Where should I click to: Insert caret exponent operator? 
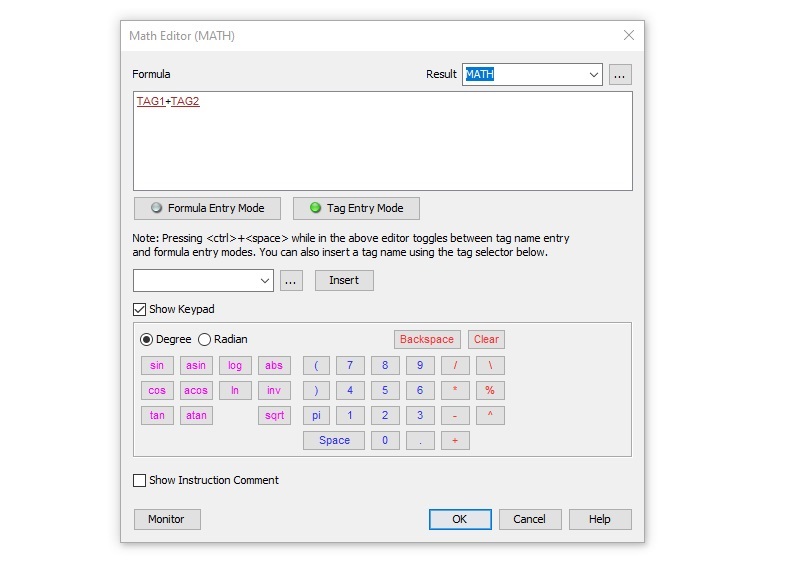[490, 415]
